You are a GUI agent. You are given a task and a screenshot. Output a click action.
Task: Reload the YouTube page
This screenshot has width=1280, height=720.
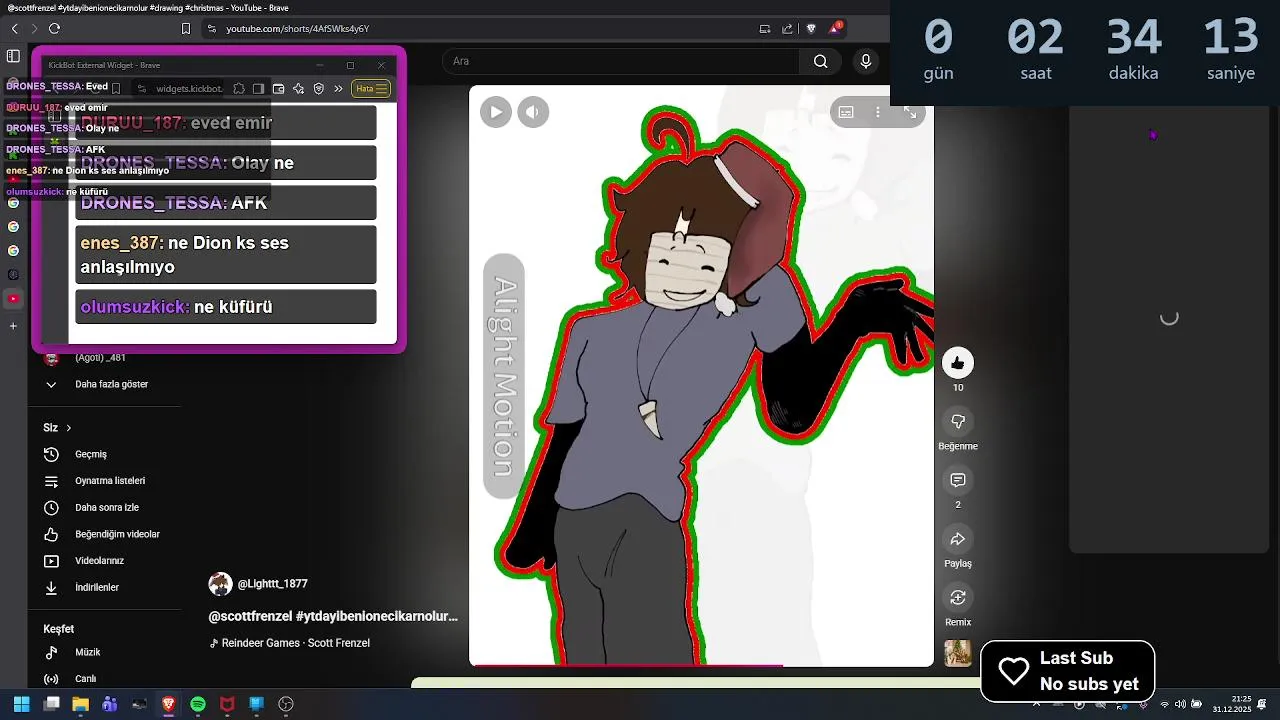point(54,29)
